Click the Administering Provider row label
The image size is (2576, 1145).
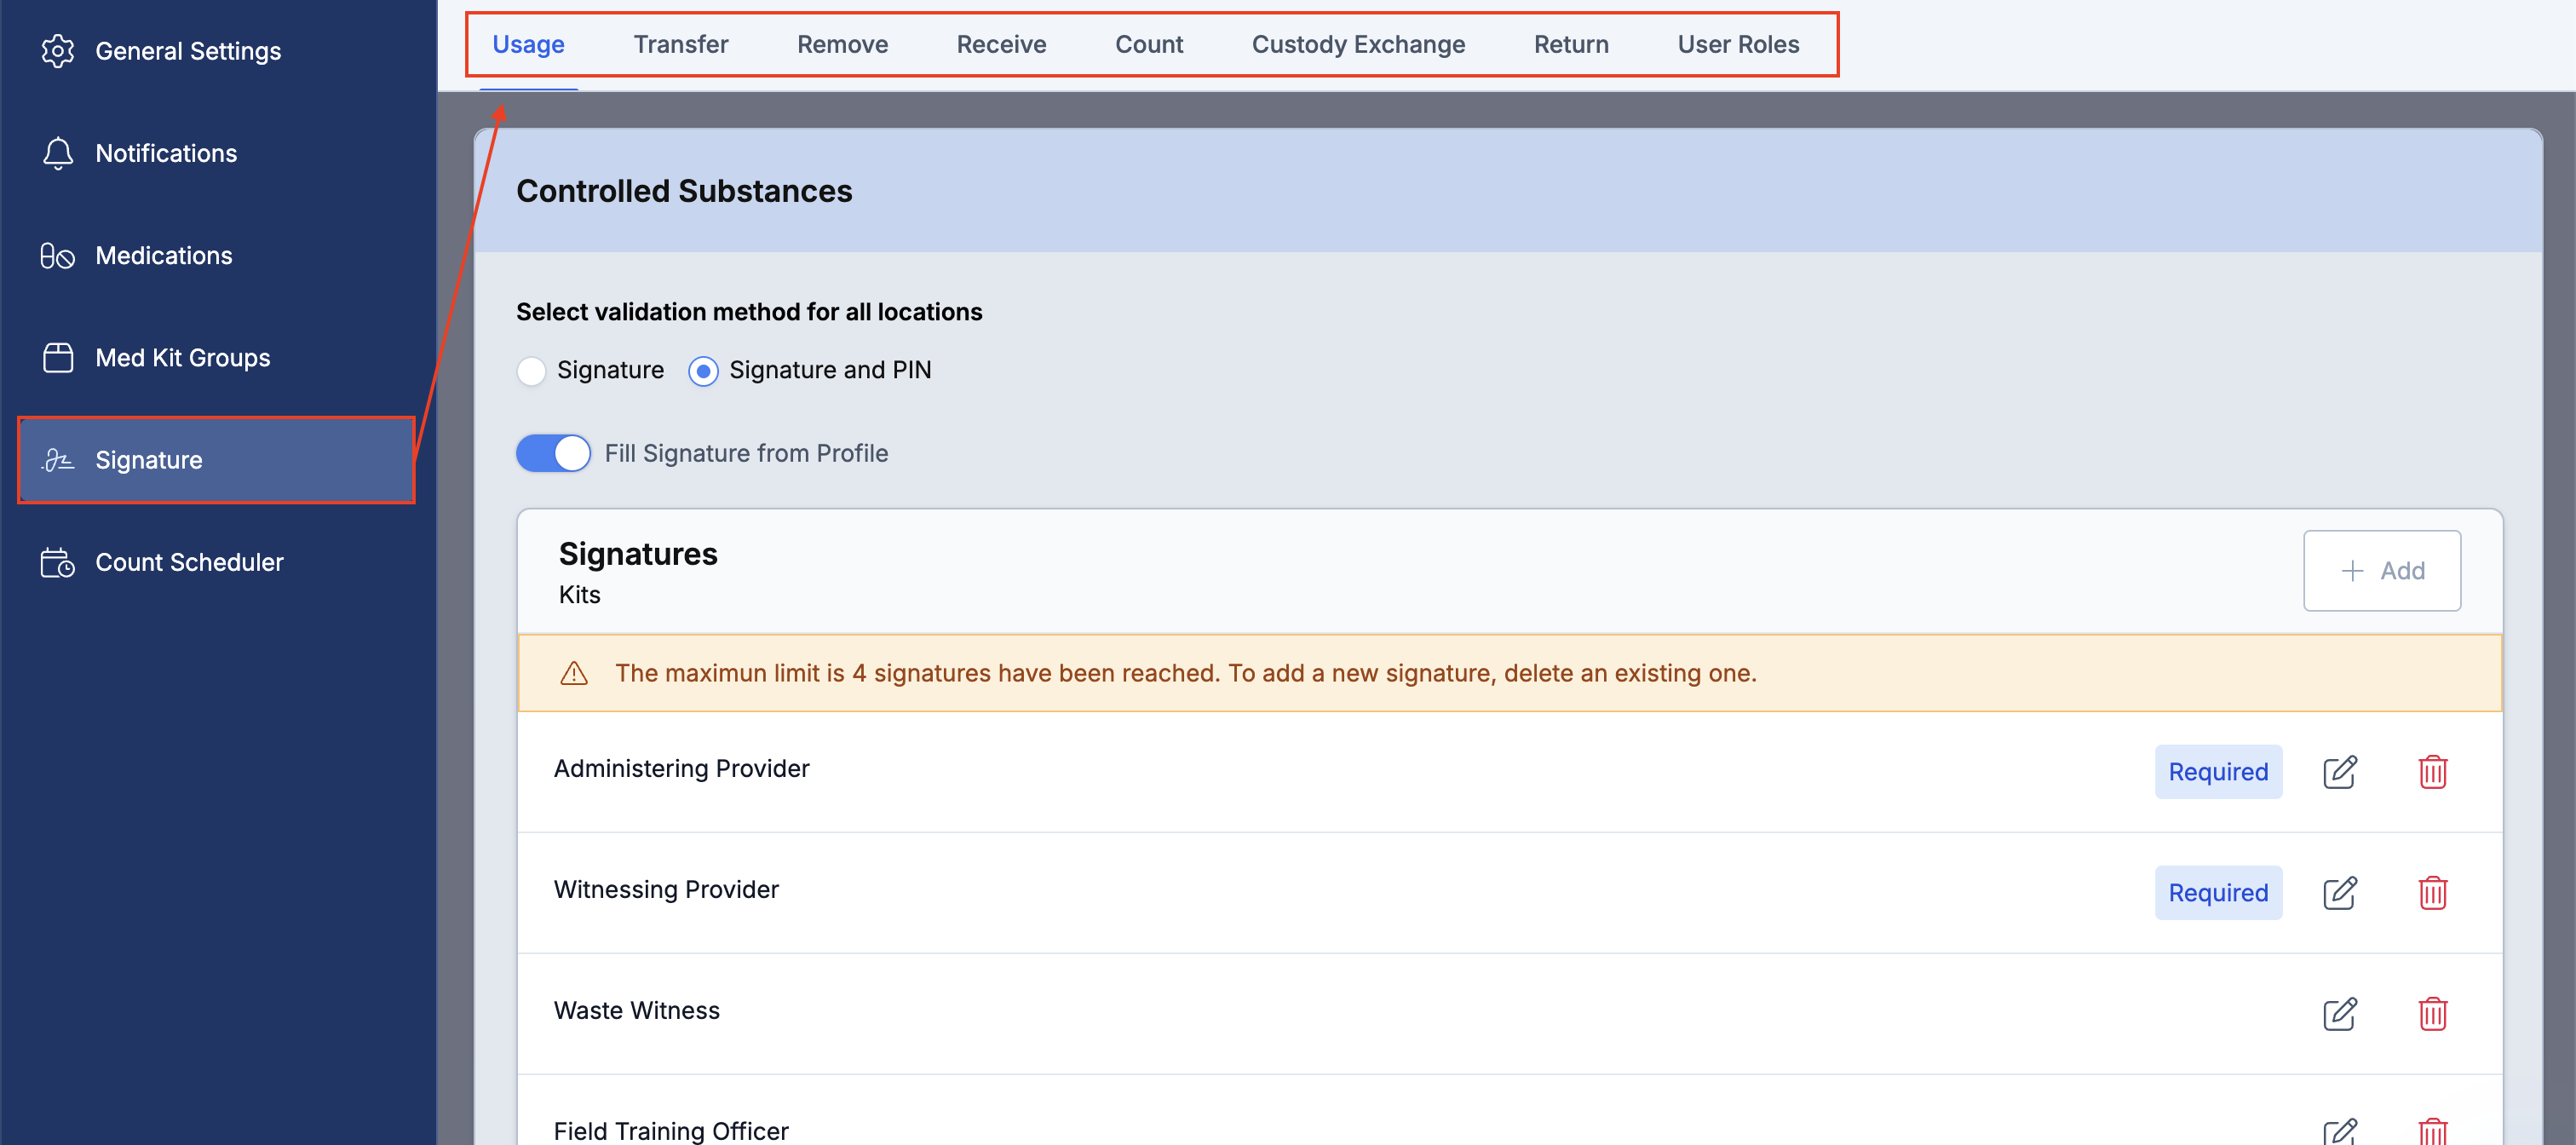681,769
